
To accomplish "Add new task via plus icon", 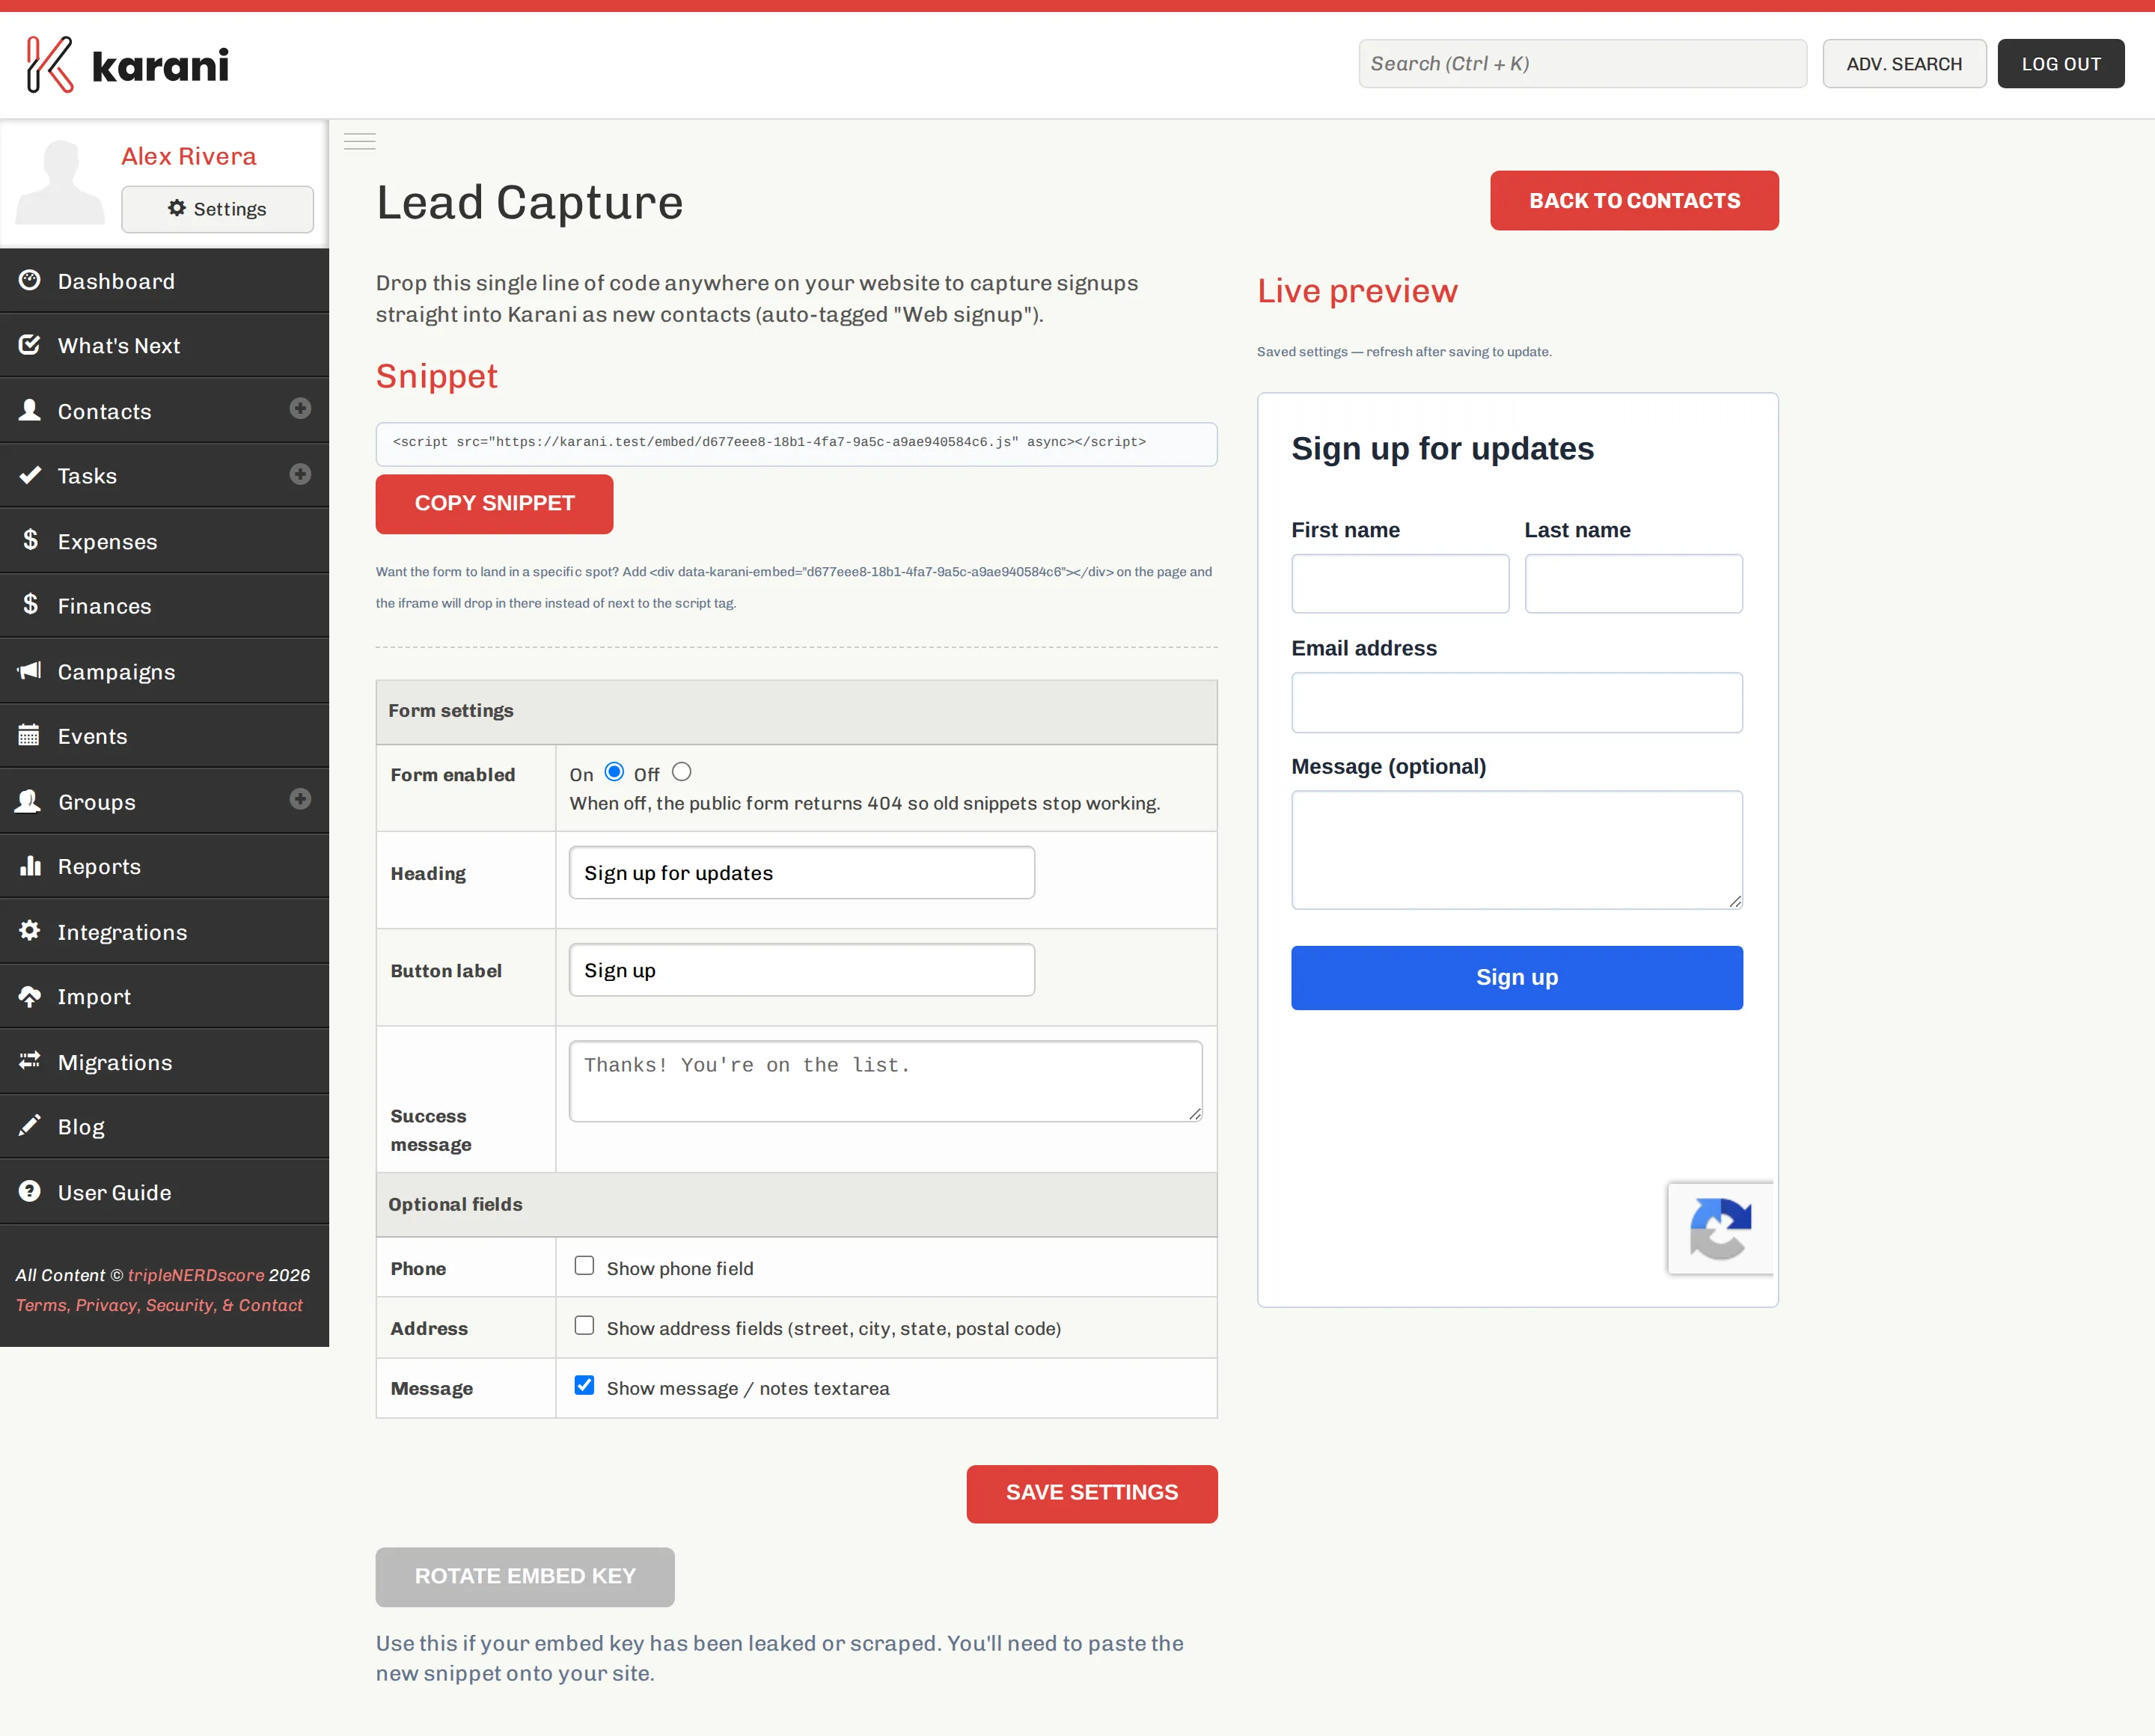I will pyautogui.click(x=300, y=474).
